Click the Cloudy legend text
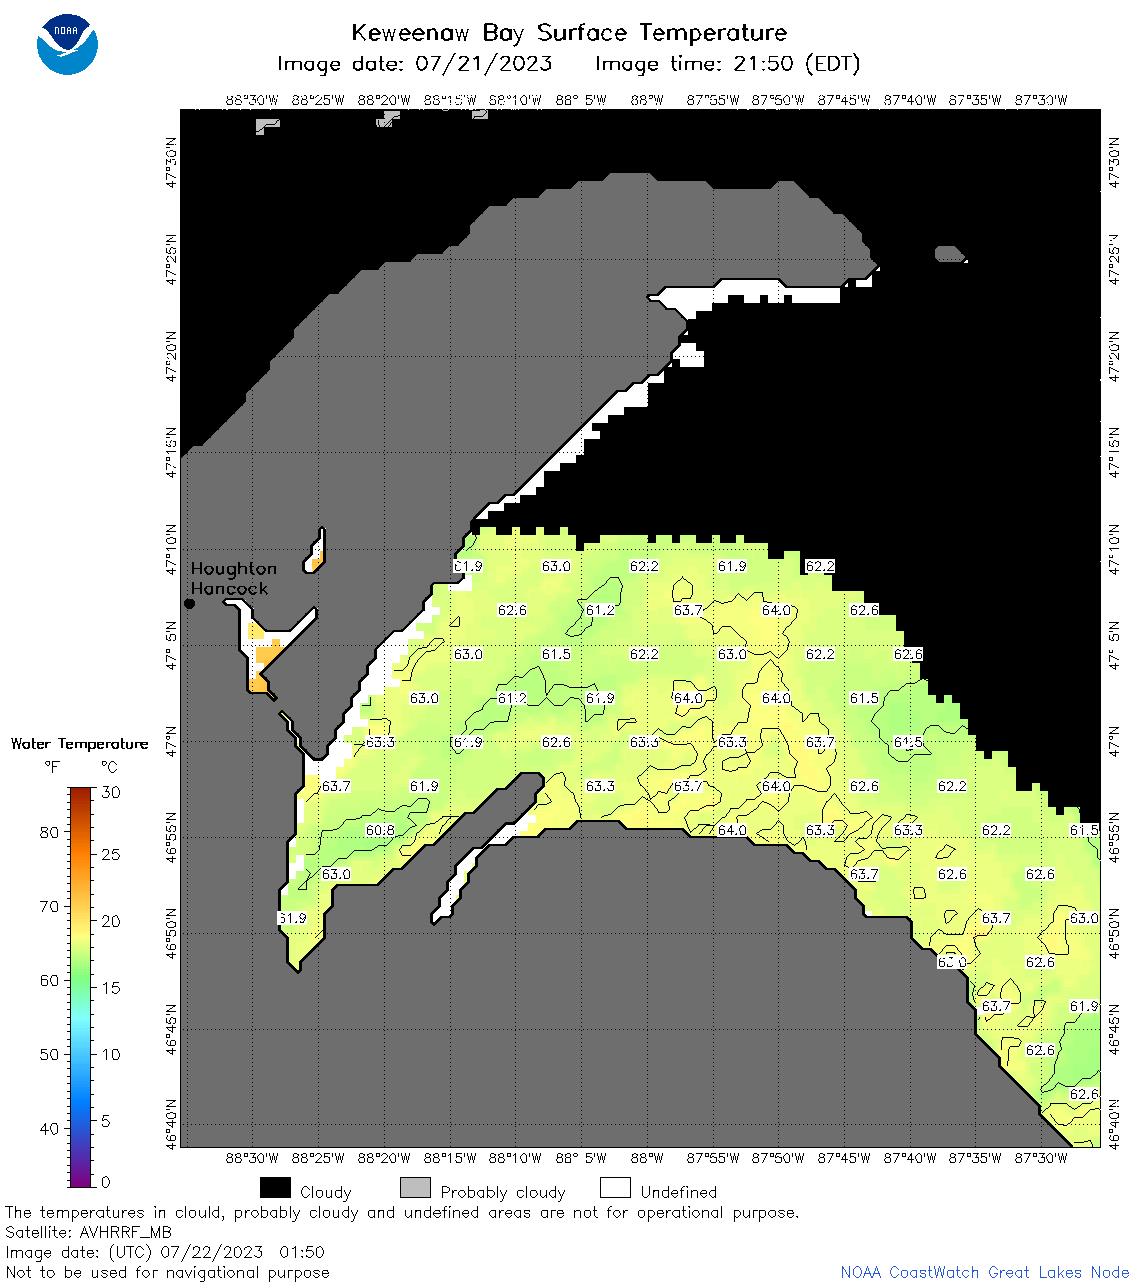The width and height of the screenshot is (1140, 1288). coord(326,1192)
